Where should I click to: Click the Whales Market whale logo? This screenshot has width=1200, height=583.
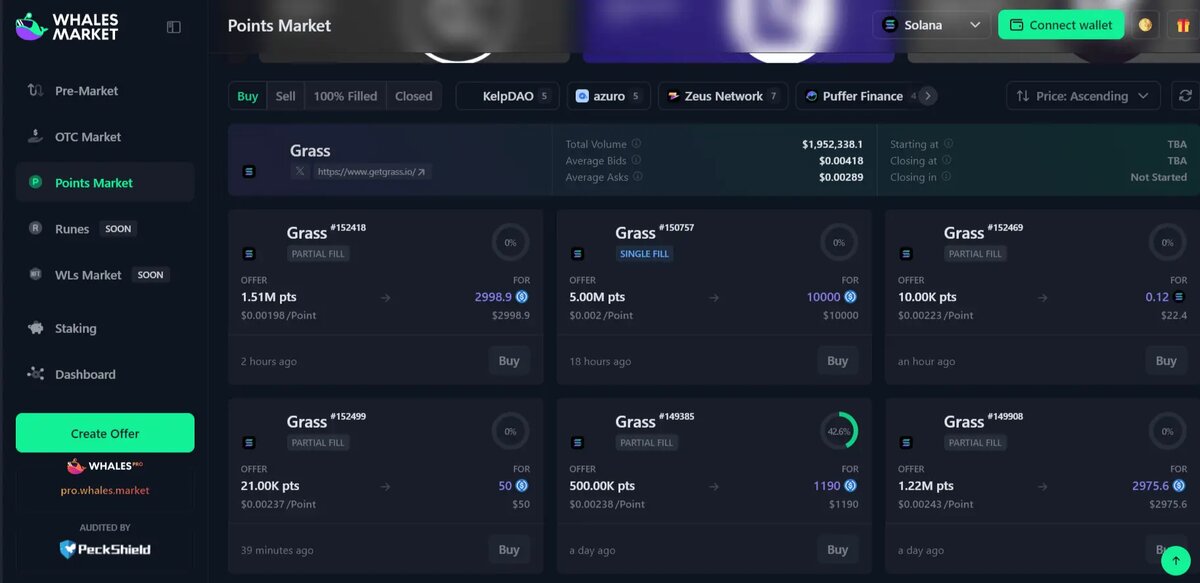(31, 26)
